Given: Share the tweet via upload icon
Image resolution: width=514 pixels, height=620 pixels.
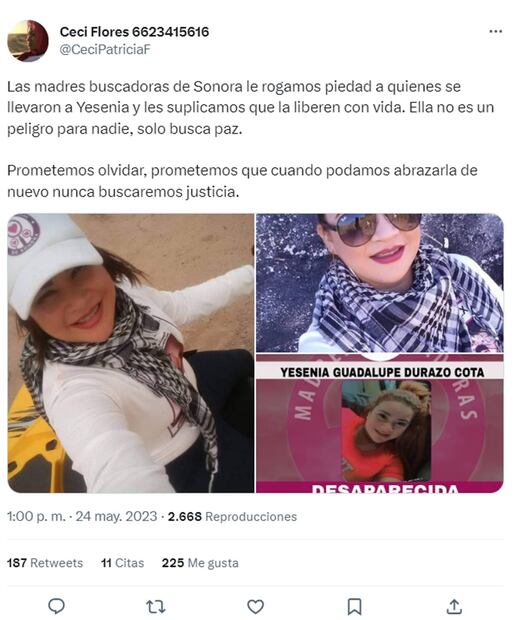Looking at the screenshot, I should [x=454, y=606].
